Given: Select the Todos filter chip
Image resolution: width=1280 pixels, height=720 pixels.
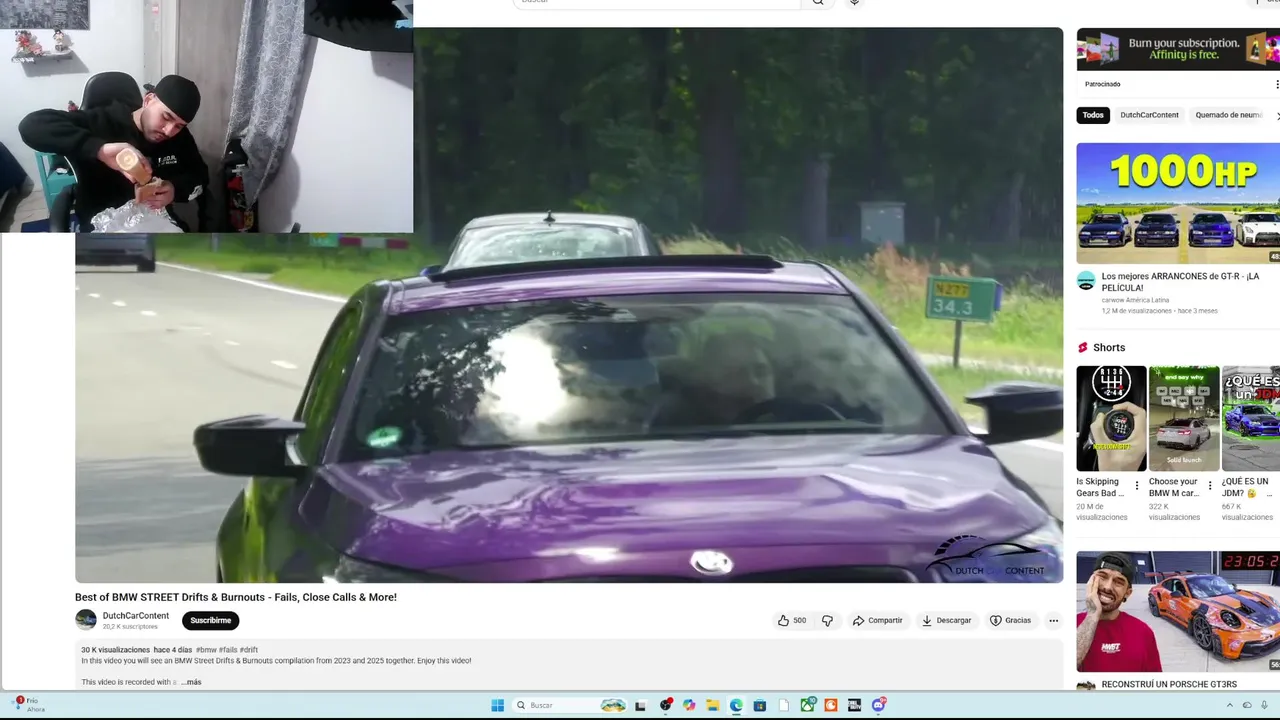Looking at the screenshot, I should pyautogui.click(x=1093, y=115).
